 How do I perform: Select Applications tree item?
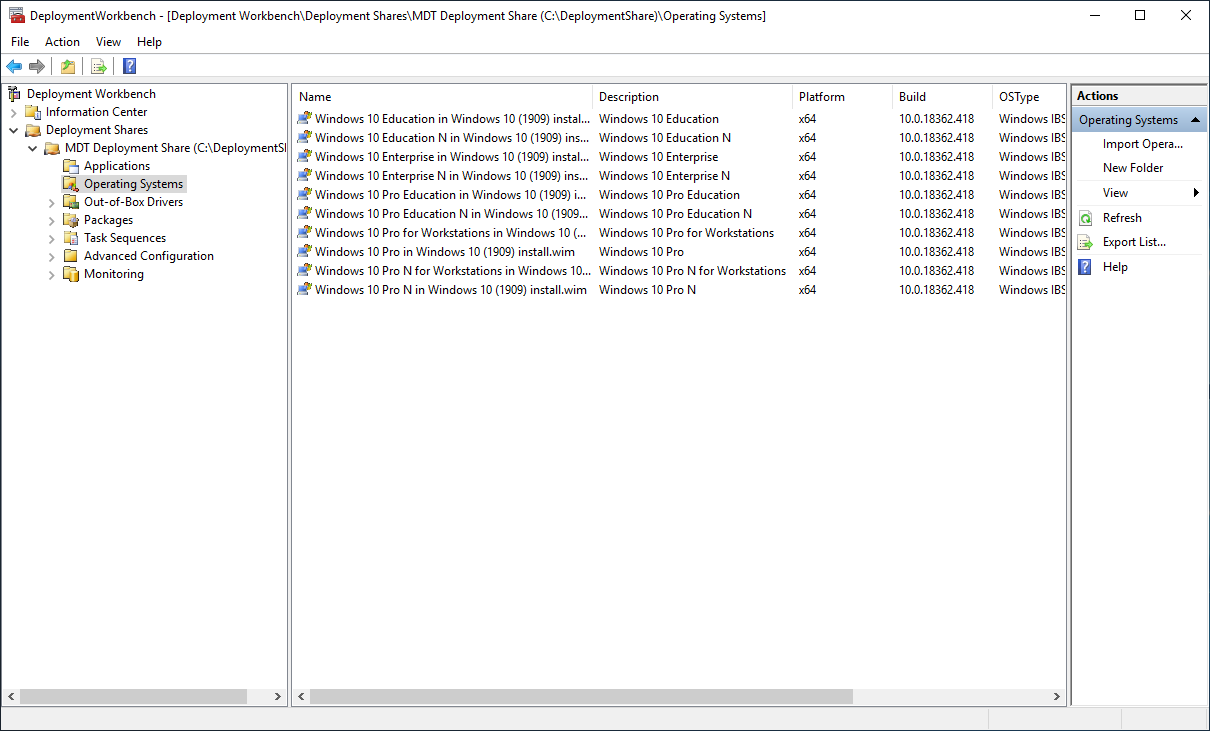[117, 166]
